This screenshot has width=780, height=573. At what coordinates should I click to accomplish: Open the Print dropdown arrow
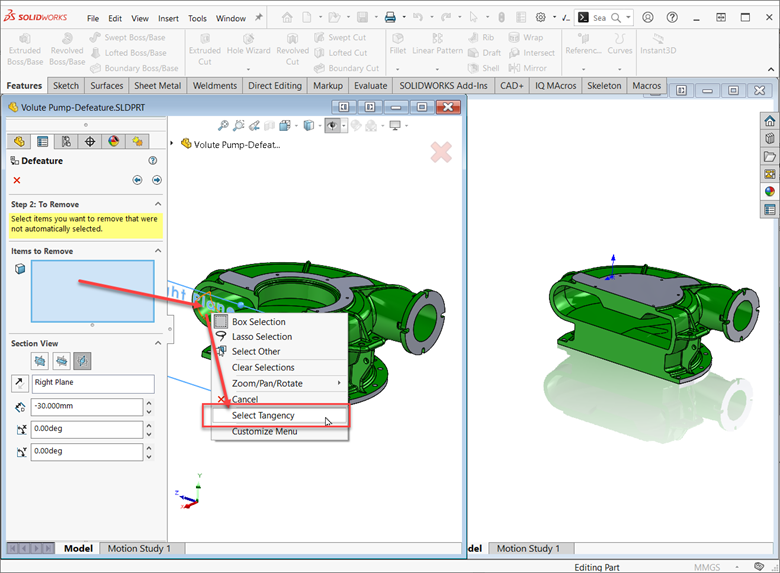(x=404, y=17)
